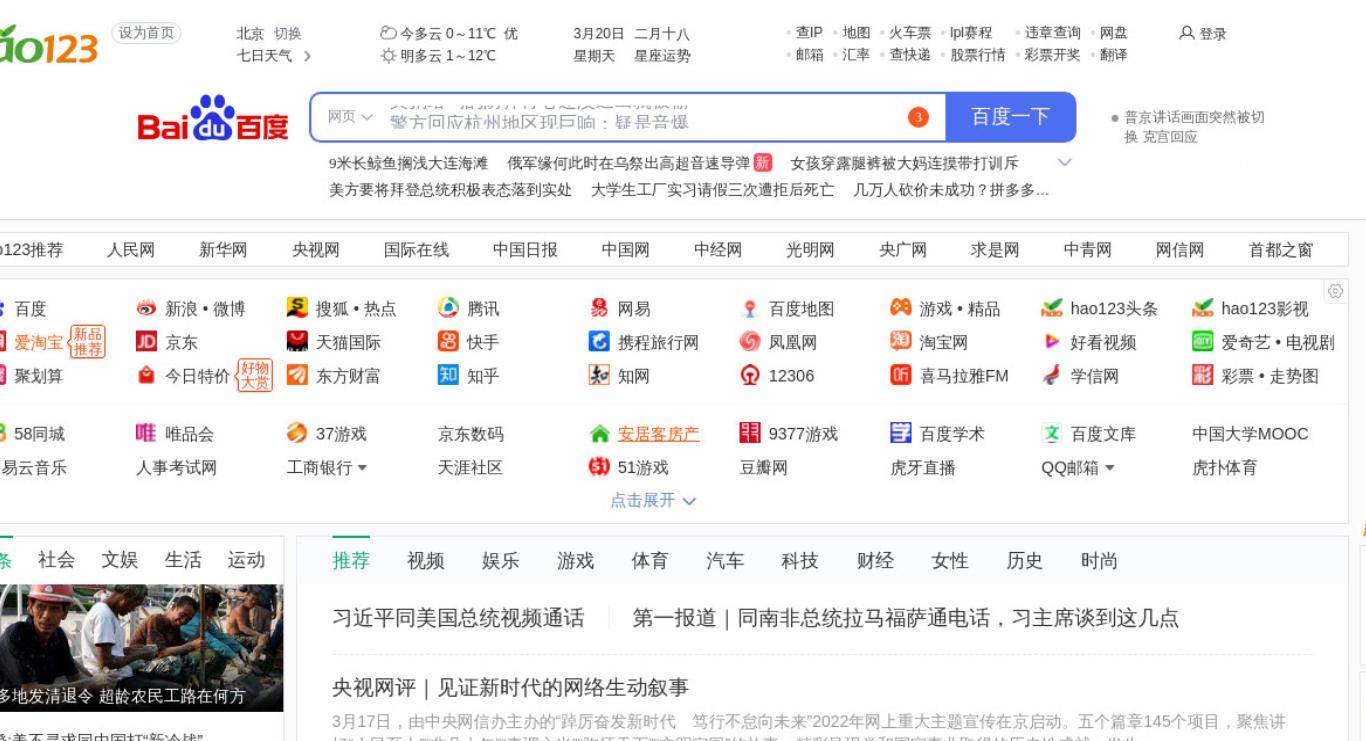1366x741 pixels.
Task: Open the Sina Weibo site icon
Action: (146, 308)
